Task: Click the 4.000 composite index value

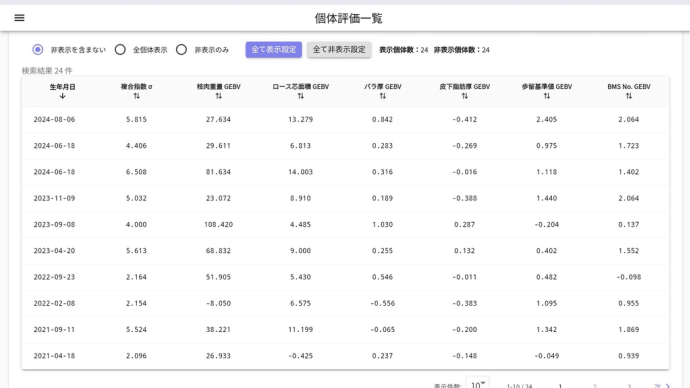Action: [136, 224]
